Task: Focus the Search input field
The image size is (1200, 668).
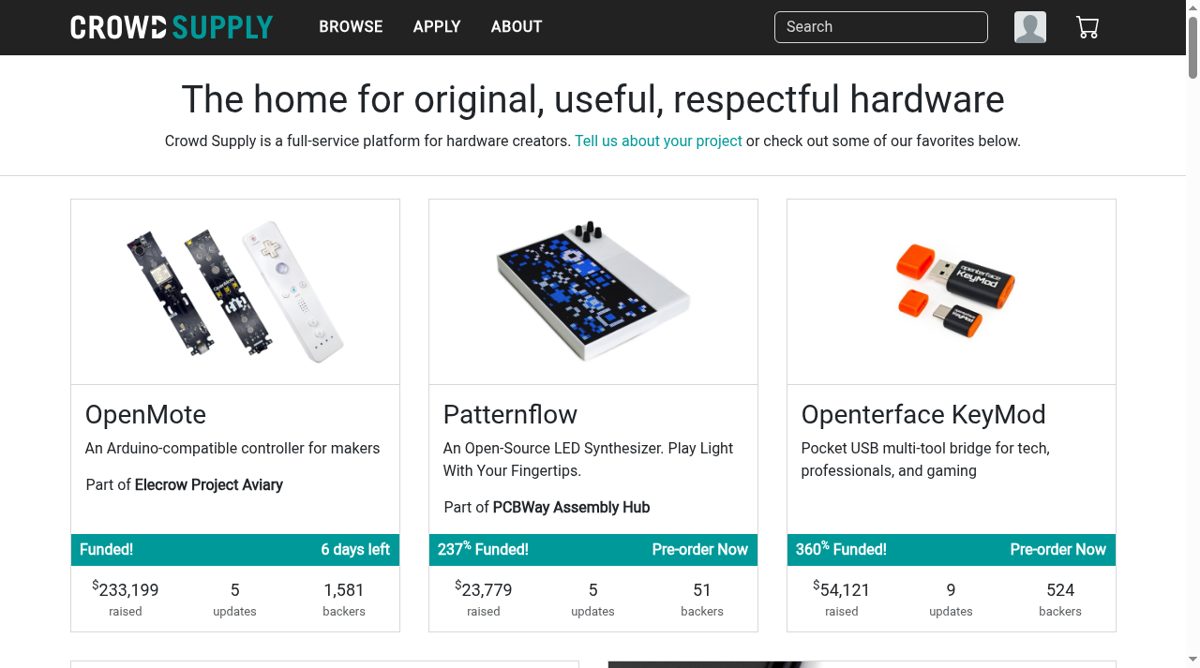Action: pyautogui.click(x=881, y=27)
